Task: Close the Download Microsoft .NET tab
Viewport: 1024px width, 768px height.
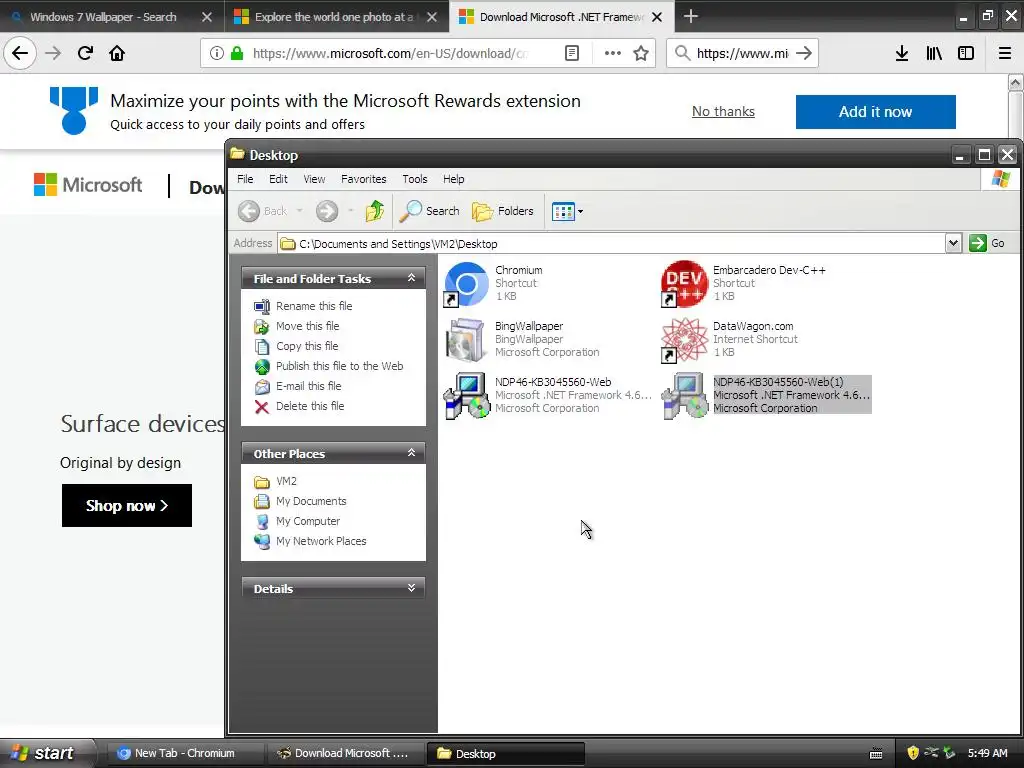Action: (657, 17)
